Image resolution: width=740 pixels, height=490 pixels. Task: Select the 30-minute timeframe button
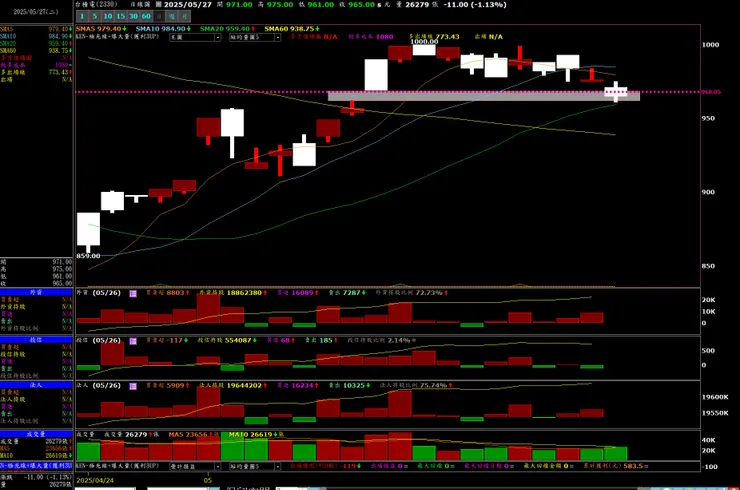[134, 17]
